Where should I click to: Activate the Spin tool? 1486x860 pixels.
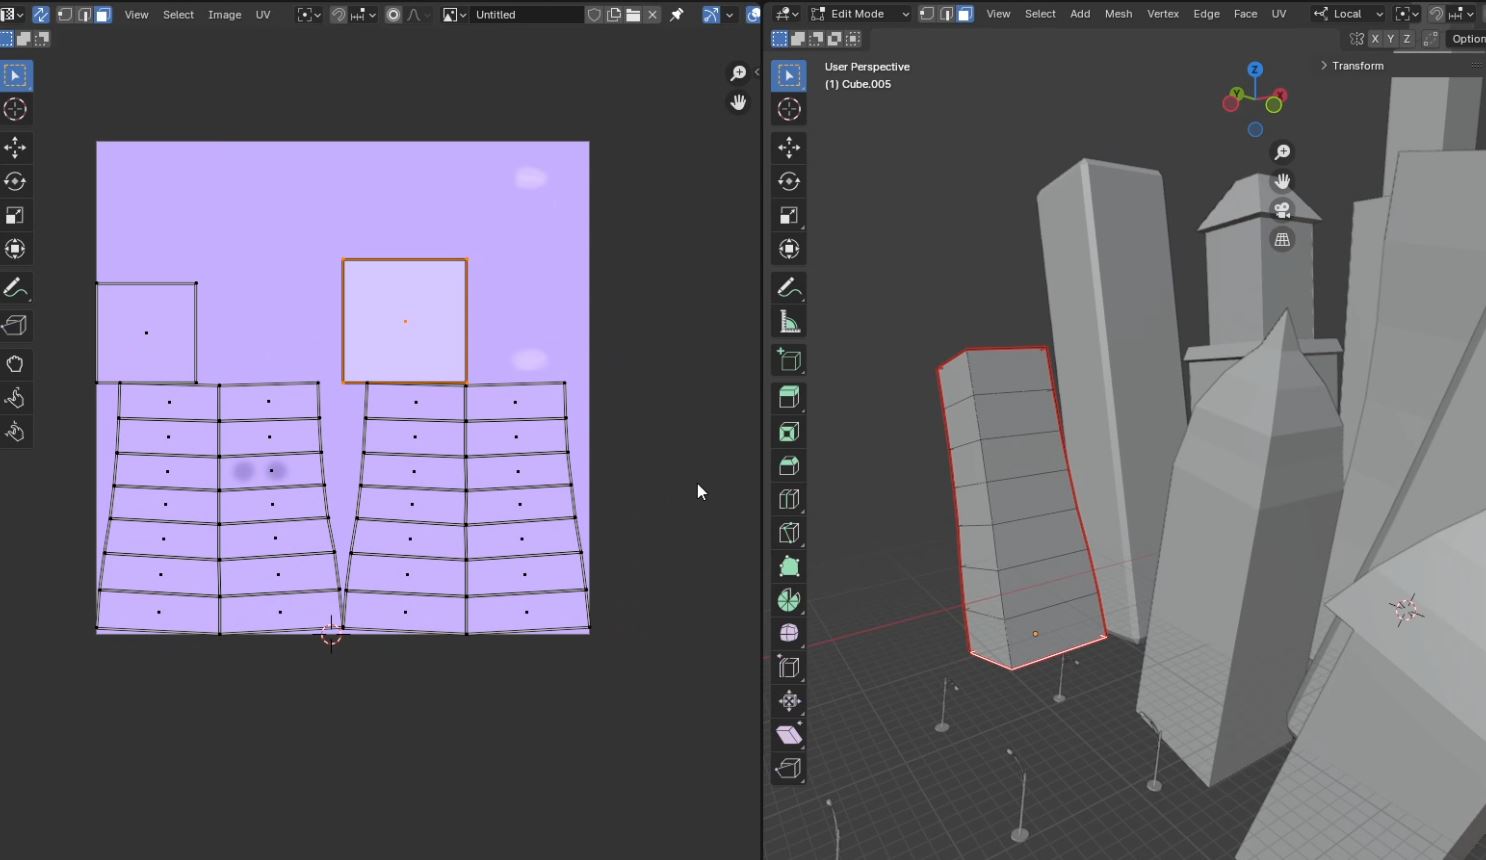click(x=789, y=600)
